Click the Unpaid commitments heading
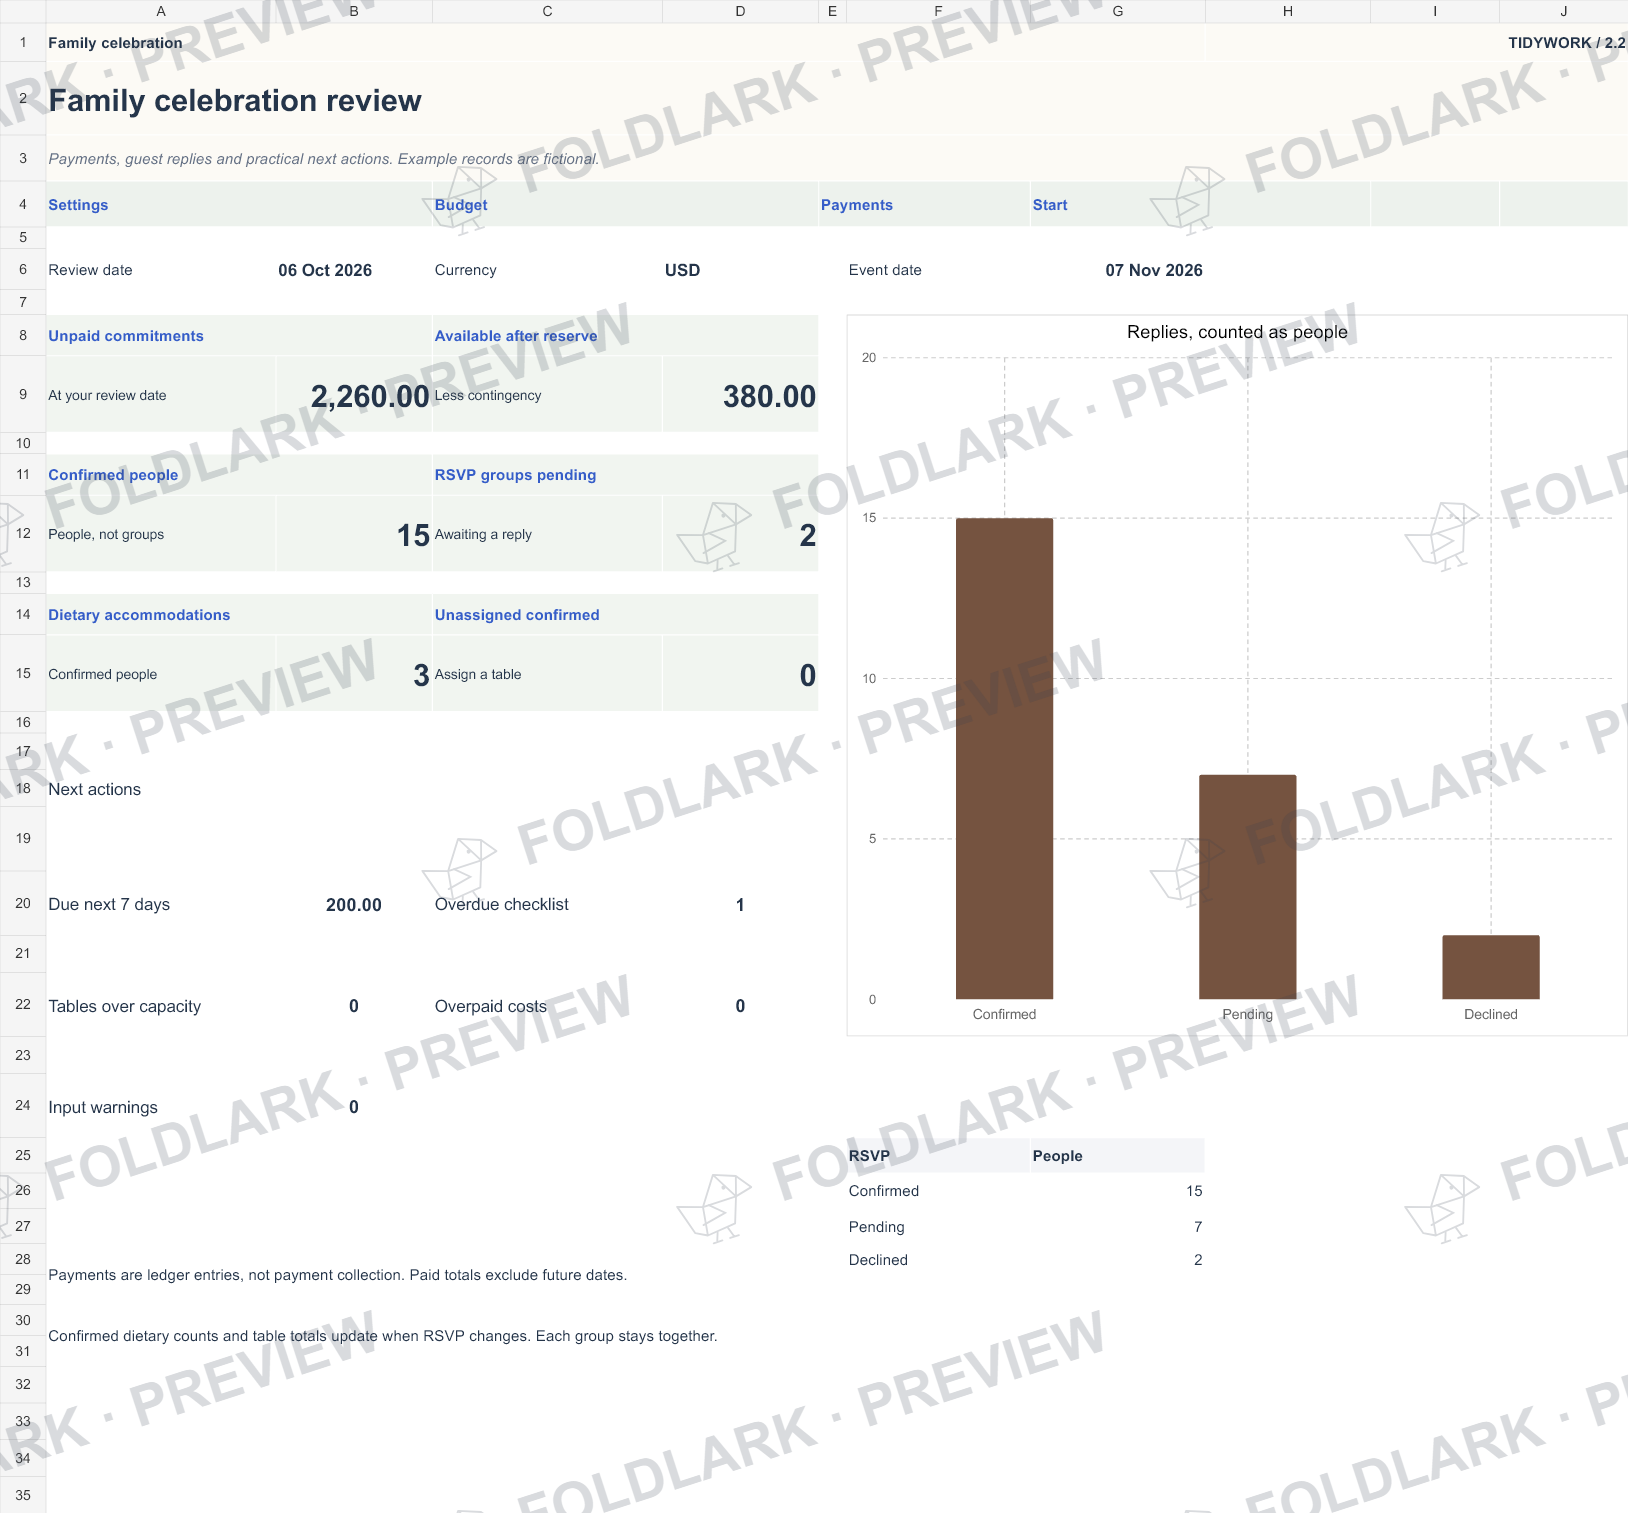Screen dimensions: 1628x1513 [126, 336]
